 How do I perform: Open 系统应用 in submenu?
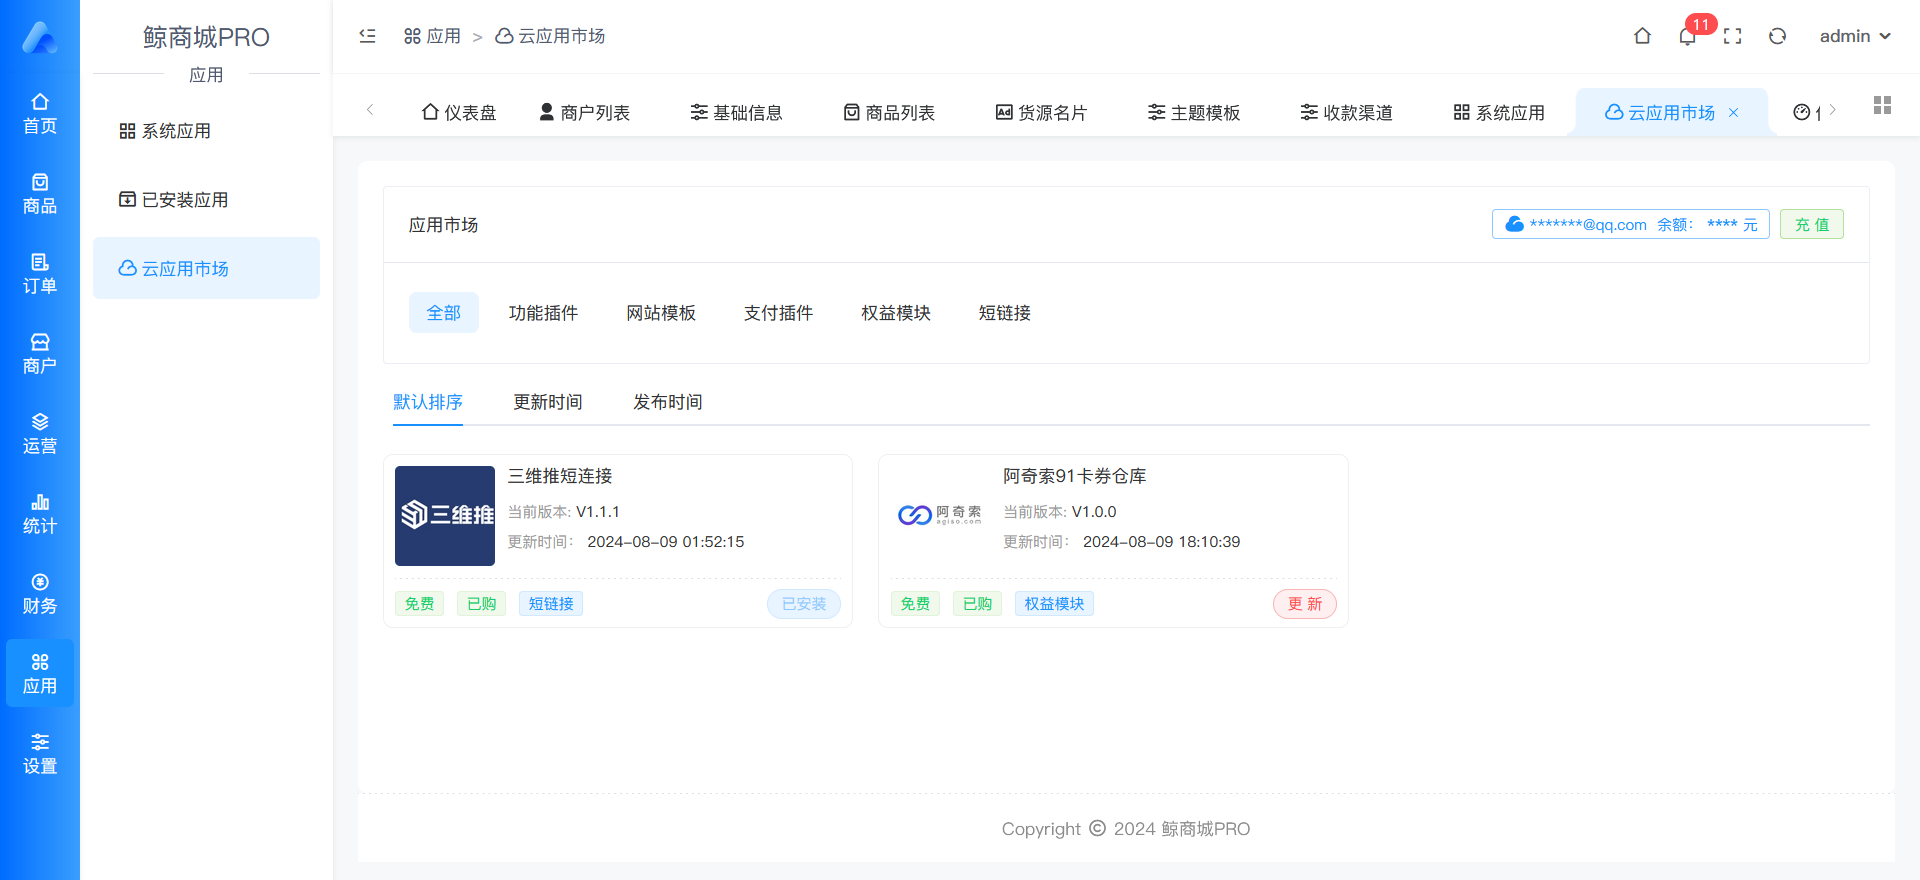[x=206, y=131]
